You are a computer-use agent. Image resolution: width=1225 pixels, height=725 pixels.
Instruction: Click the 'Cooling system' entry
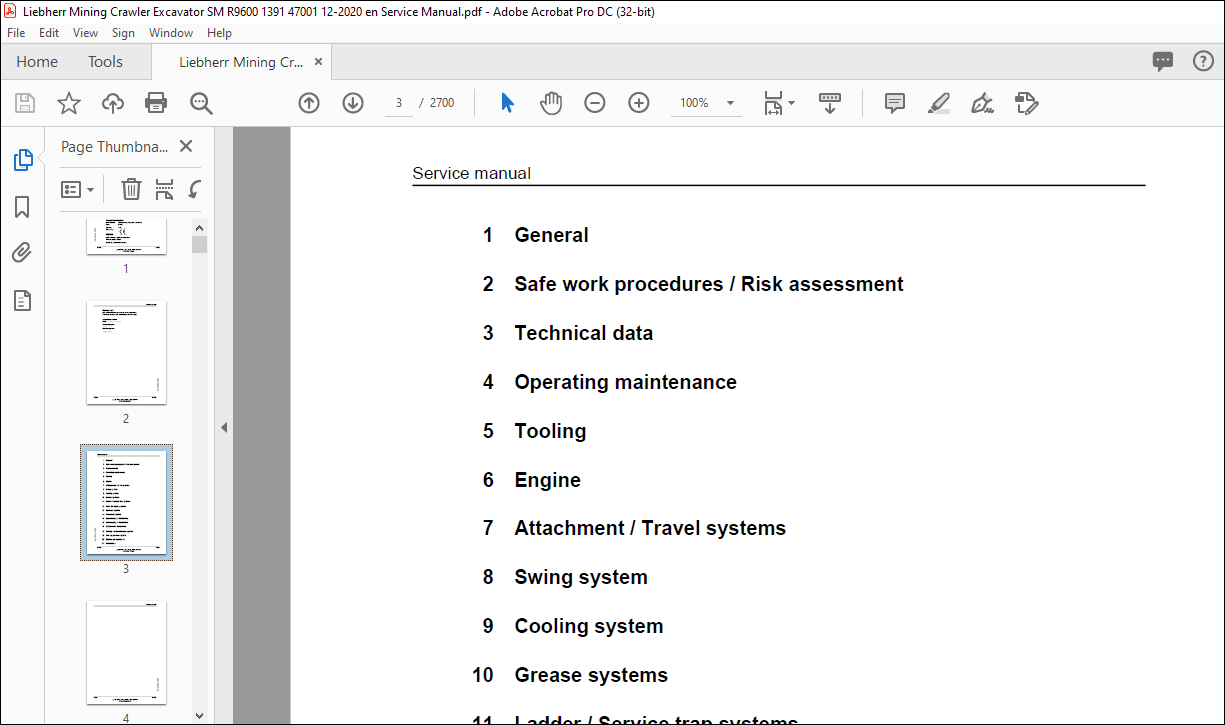(589, 626)
